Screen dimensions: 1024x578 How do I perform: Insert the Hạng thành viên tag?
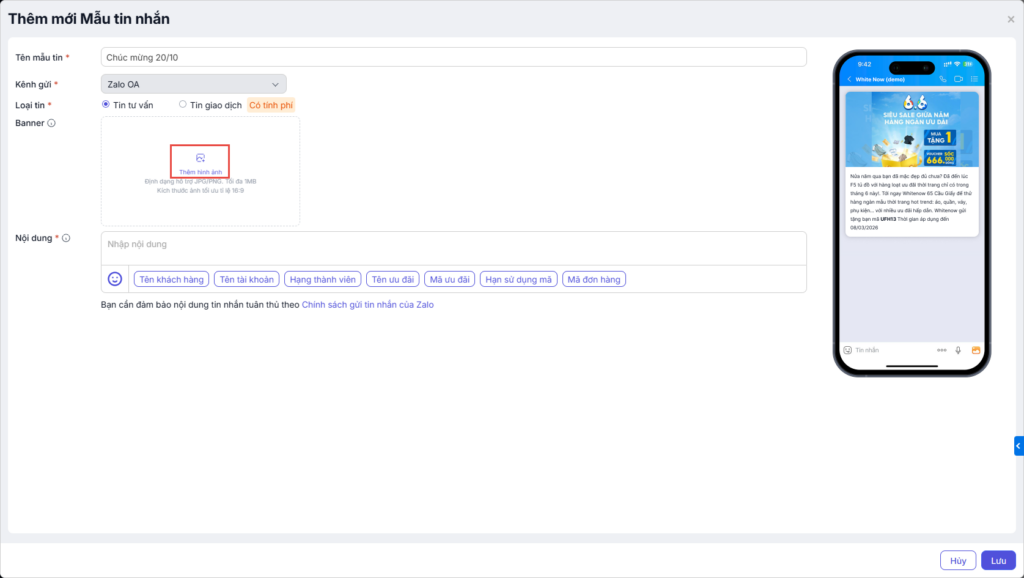click(x=323, y=280)
